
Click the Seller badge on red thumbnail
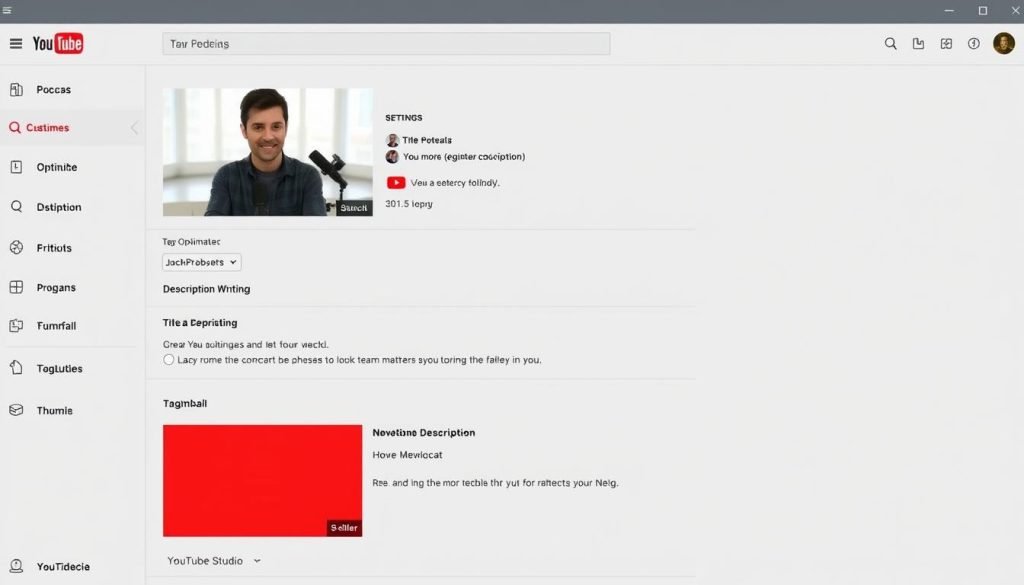click(344, 528)
